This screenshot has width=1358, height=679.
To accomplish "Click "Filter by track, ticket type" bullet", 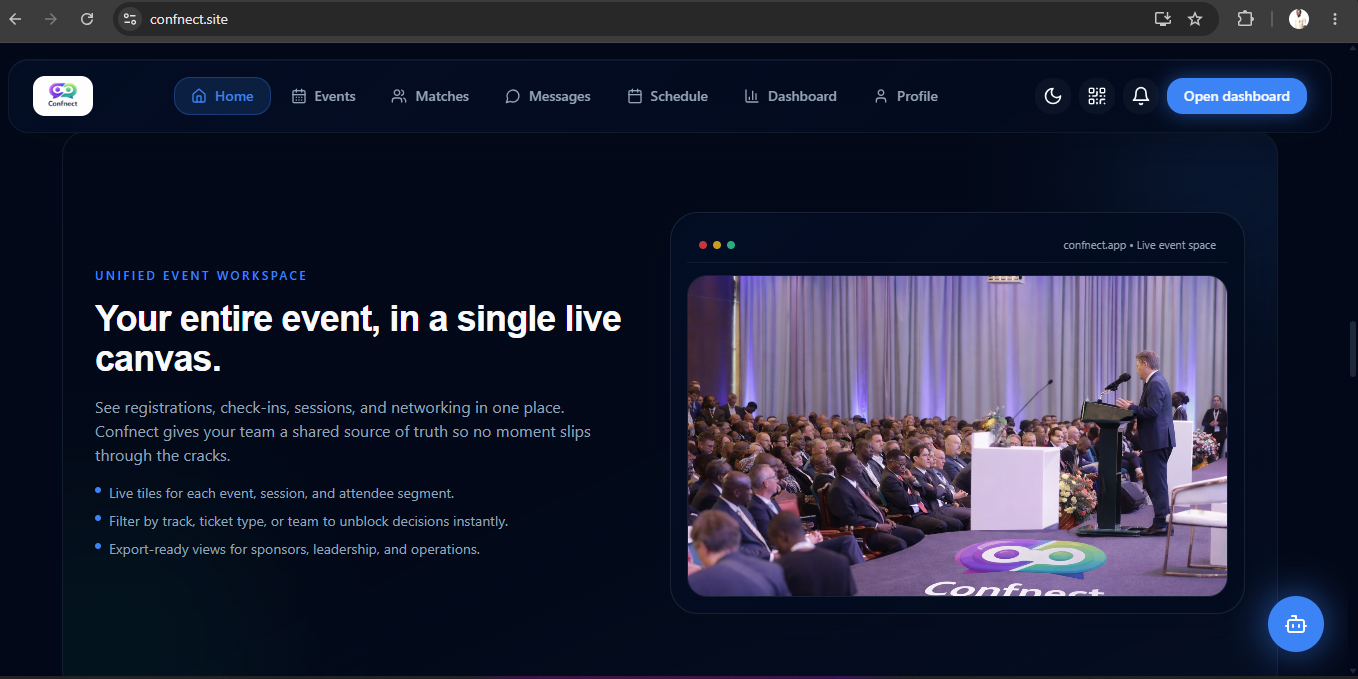I will (x=309, y=521).
